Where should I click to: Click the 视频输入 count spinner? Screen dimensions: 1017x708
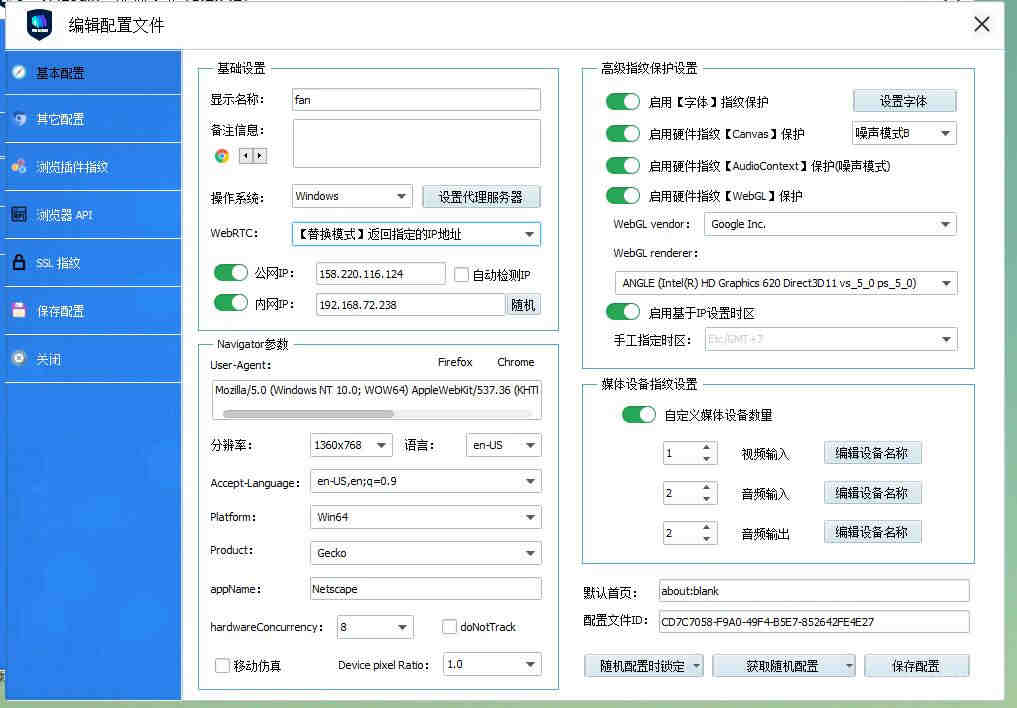[x=689, y=453]
